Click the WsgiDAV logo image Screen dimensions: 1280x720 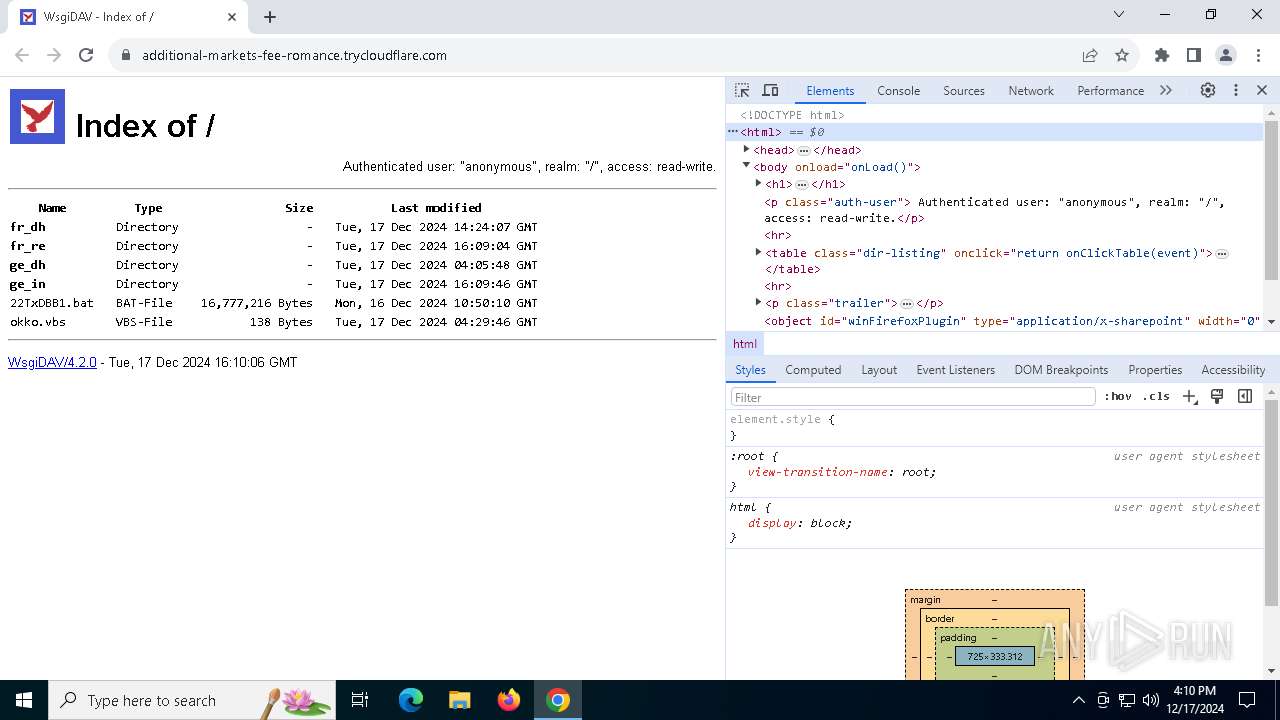(x=37, y=116)
